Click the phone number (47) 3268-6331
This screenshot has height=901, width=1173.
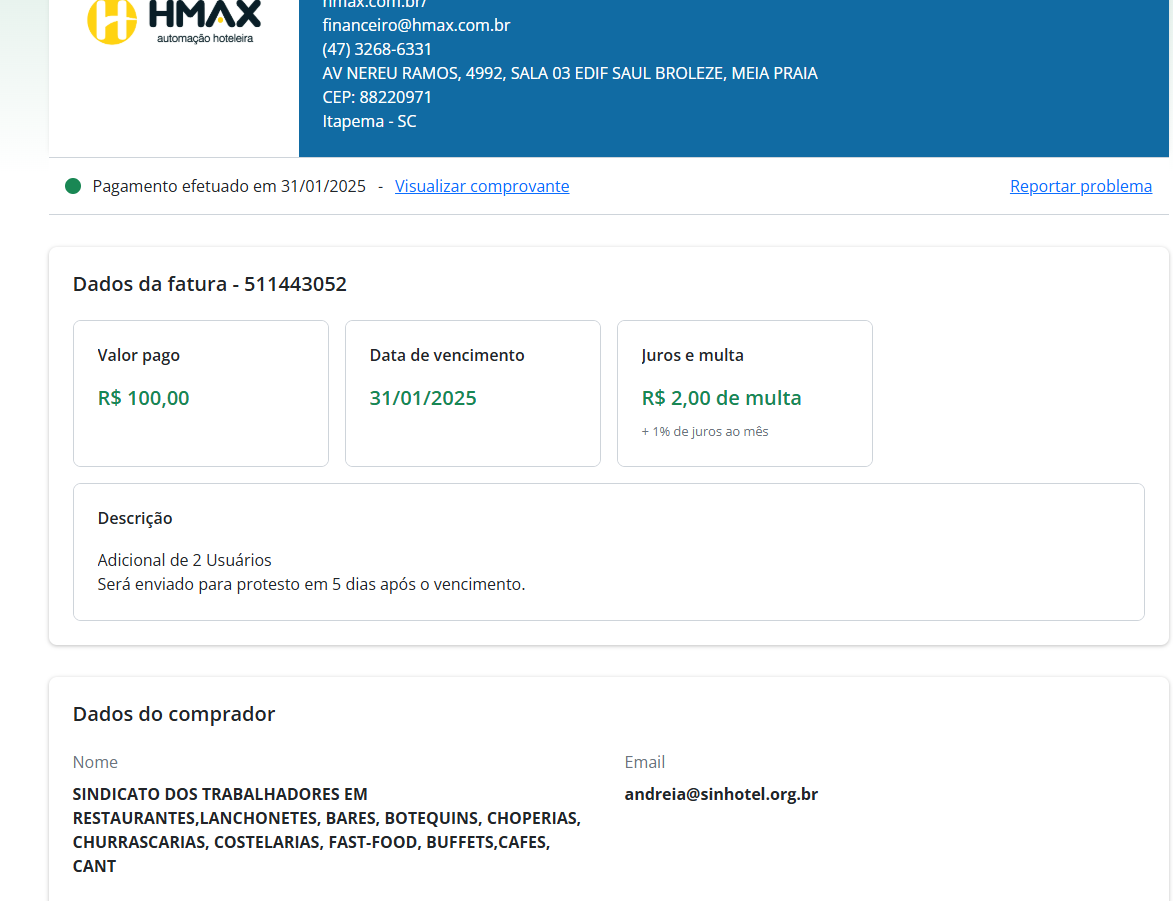tap(377, 49)
